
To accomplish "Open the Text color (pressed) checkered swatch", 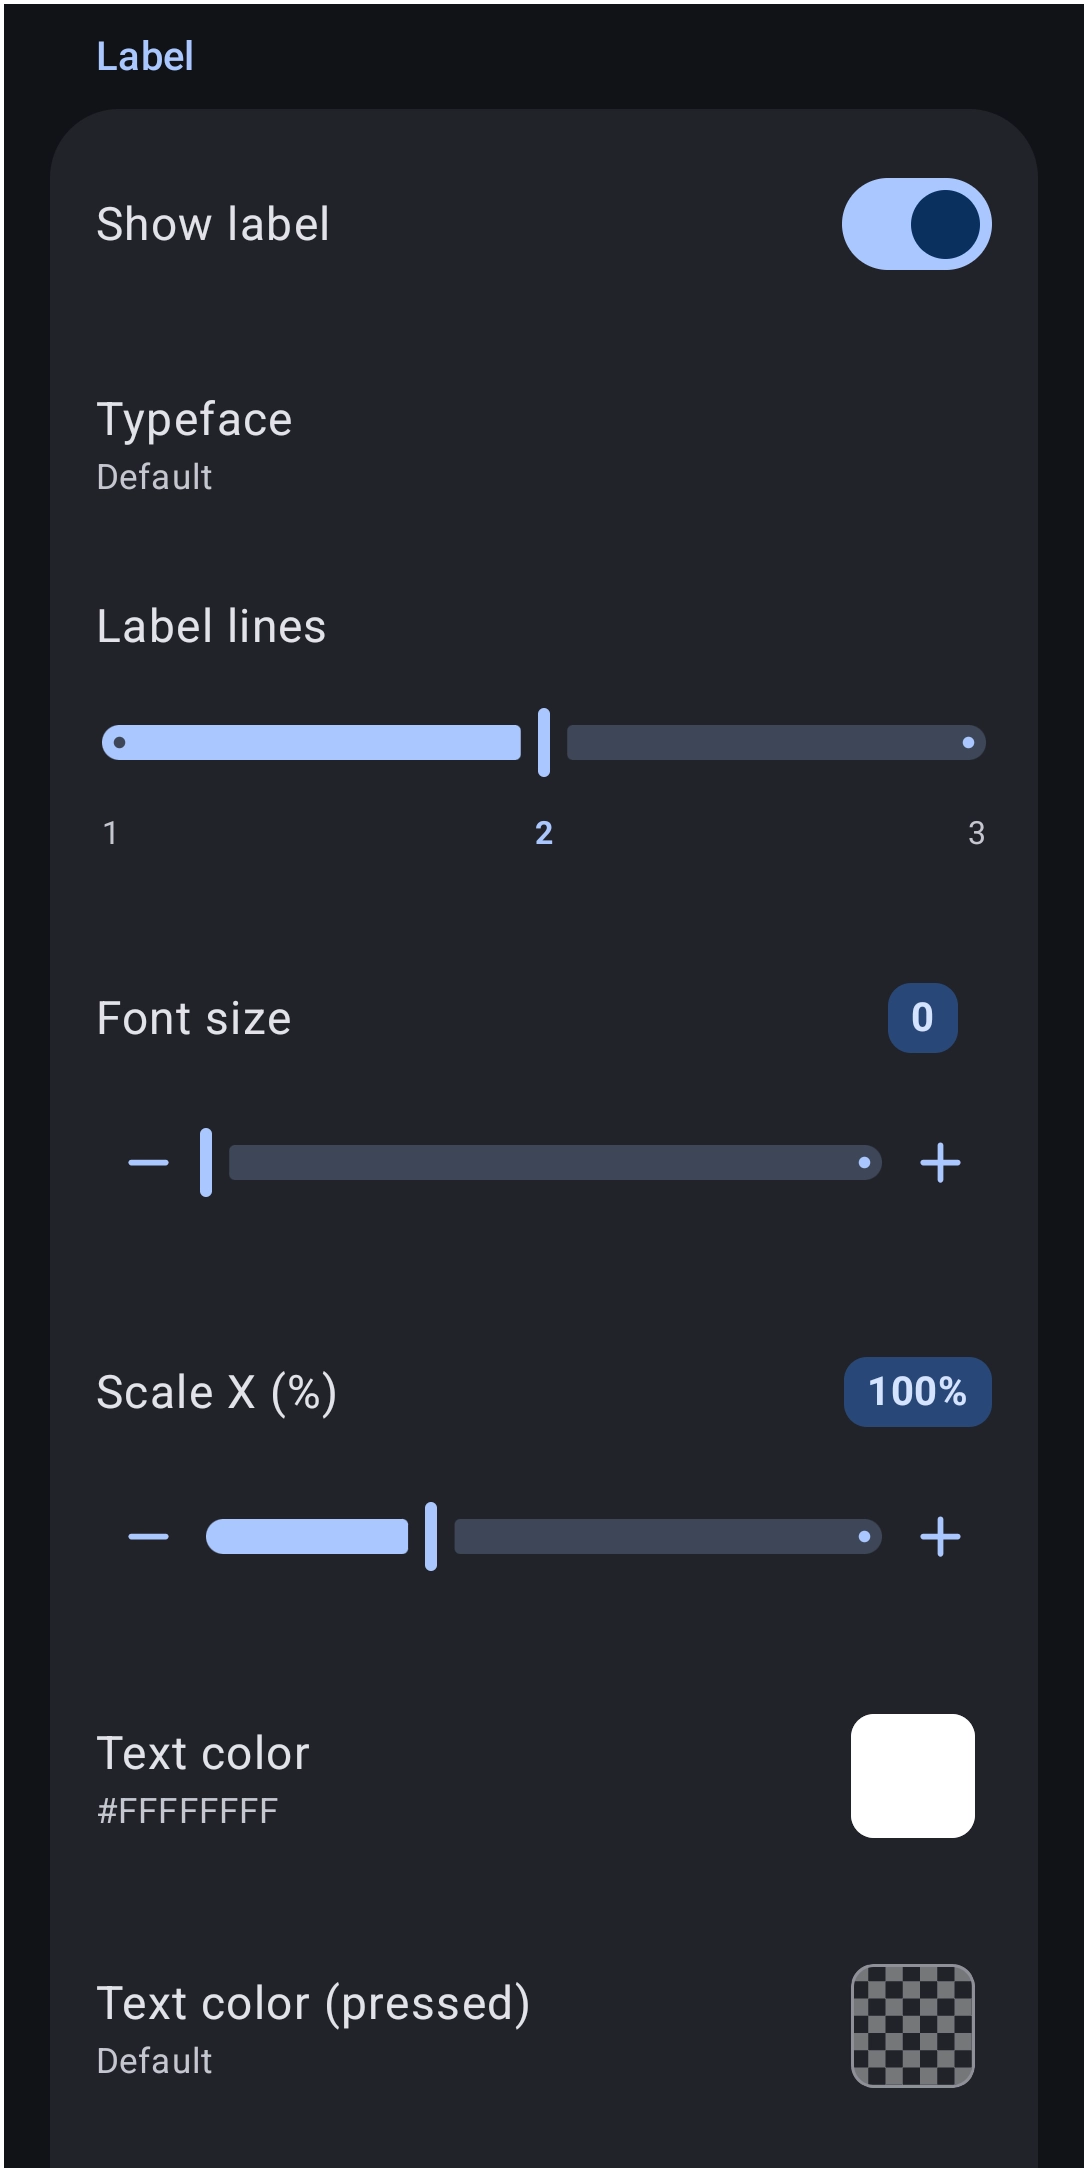I will (912, 2026).
